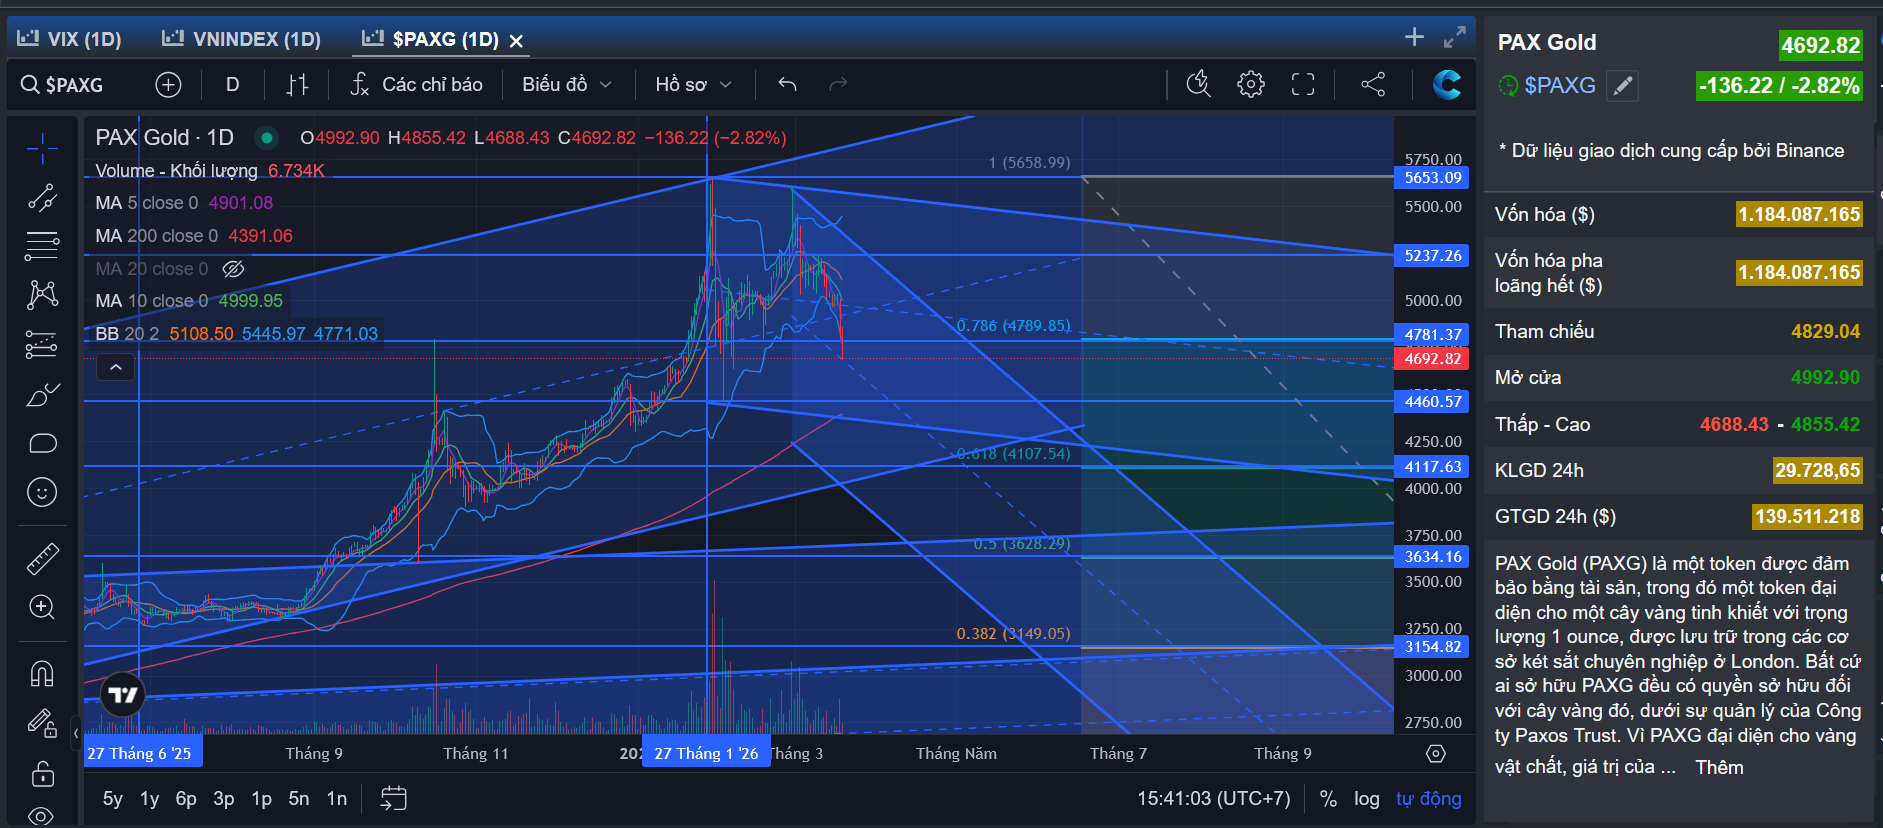Expand the 'Hồ sơ' dropdown
Screen dimensions: 1883x828
(694, 85)
